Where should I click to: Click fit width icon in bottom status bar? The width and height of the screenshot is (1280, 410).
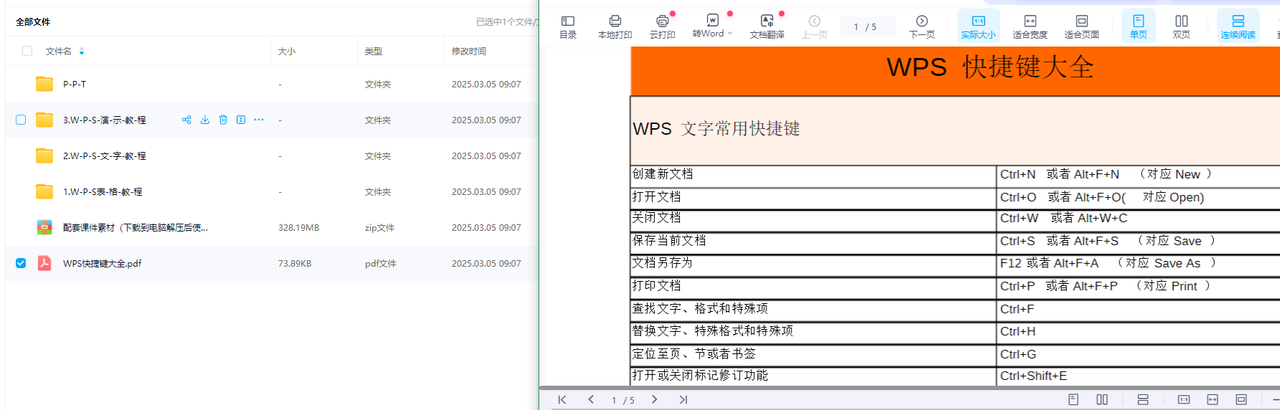click(x=1212, y=400)
